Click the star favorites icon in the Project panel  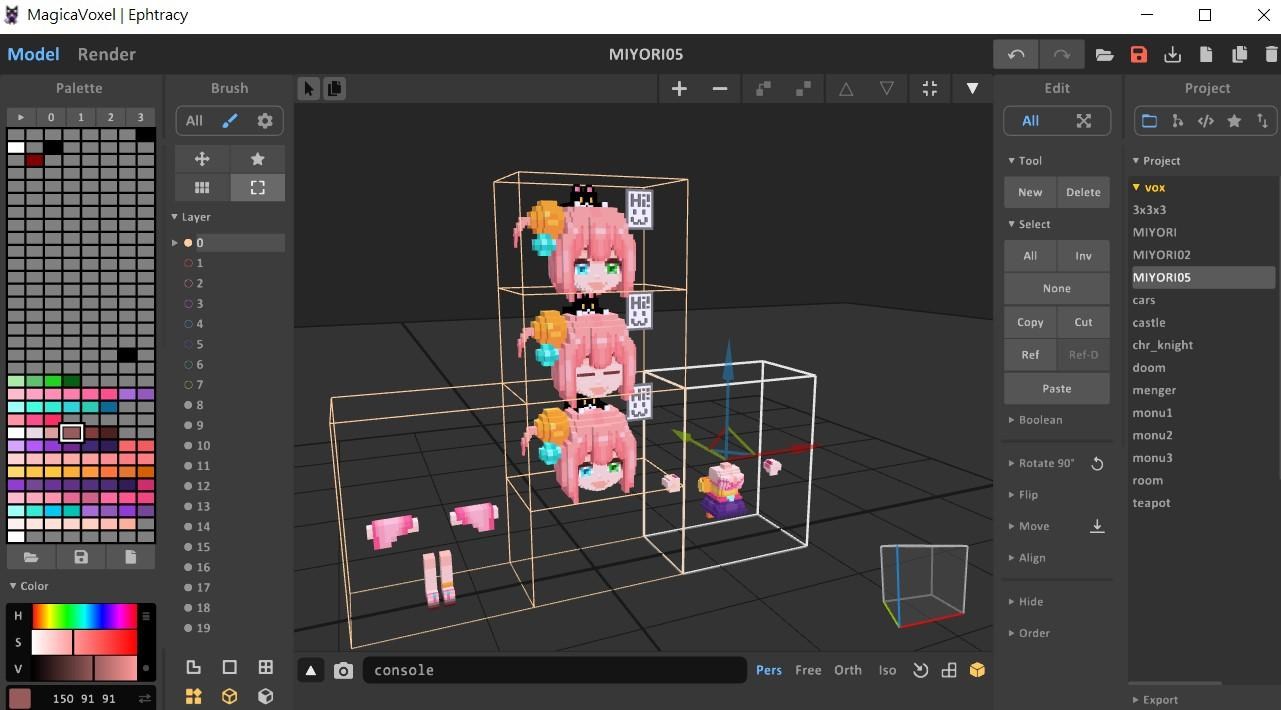1234,121
